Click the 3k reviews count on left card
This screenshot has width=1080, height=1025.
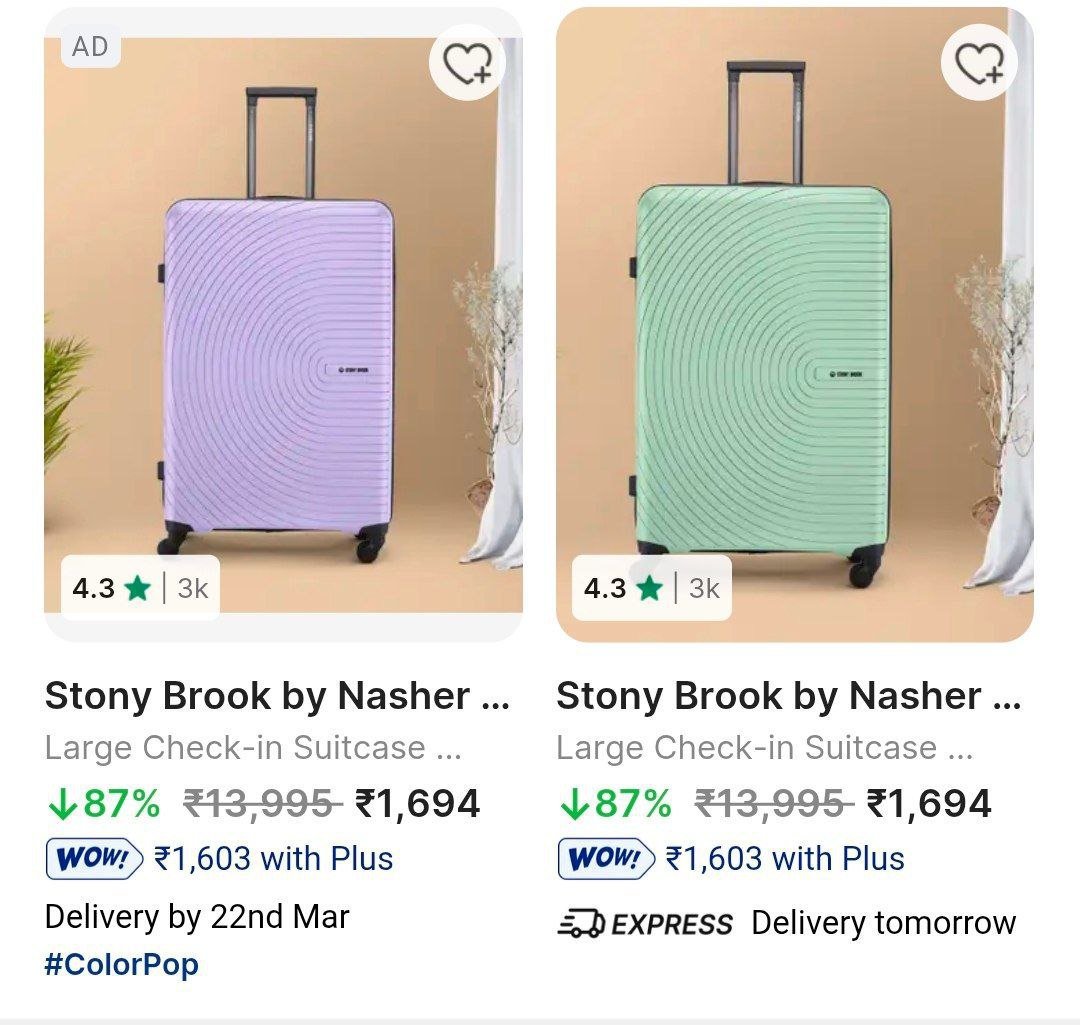pyautogui.click(x=191, y=588)
